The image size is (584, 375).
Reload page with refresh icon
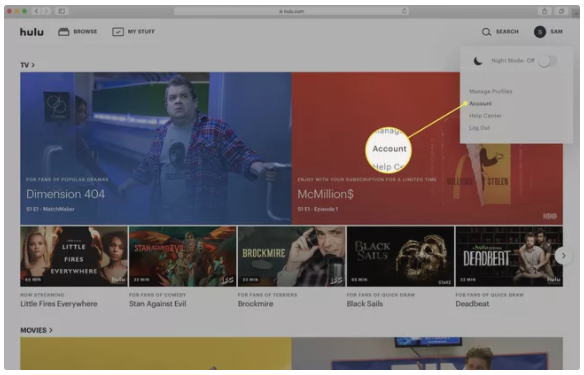(404, 11)
